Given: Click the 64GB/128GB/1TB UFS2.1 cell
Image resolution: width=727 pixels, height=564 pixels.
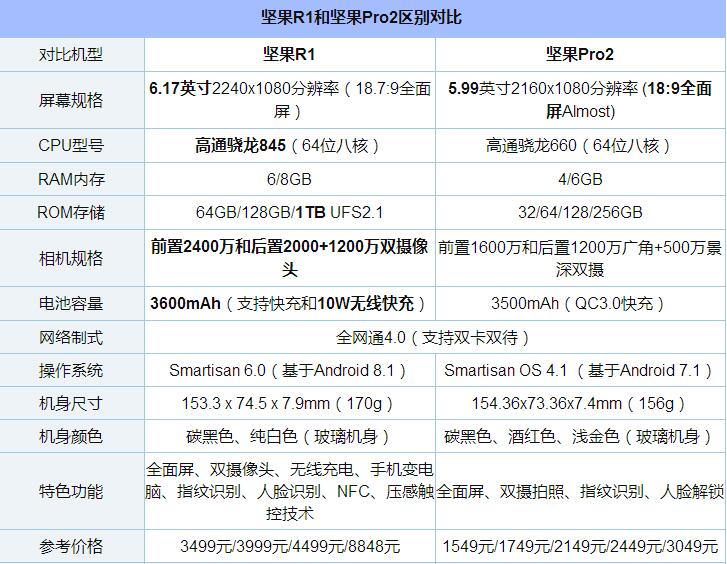Looking at the screenshot, I should [289, 212].
